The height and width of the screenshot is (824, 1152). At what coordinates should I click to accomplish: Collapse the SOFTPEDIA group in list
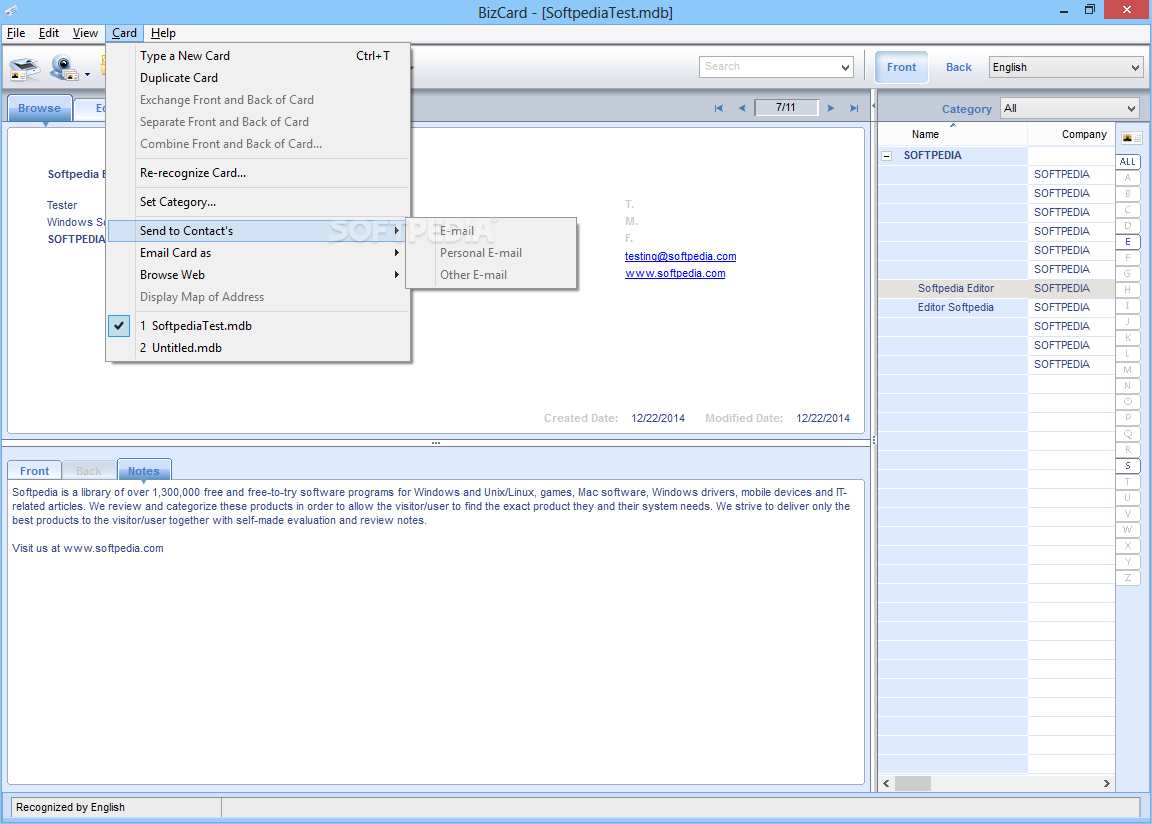point(887,156)
